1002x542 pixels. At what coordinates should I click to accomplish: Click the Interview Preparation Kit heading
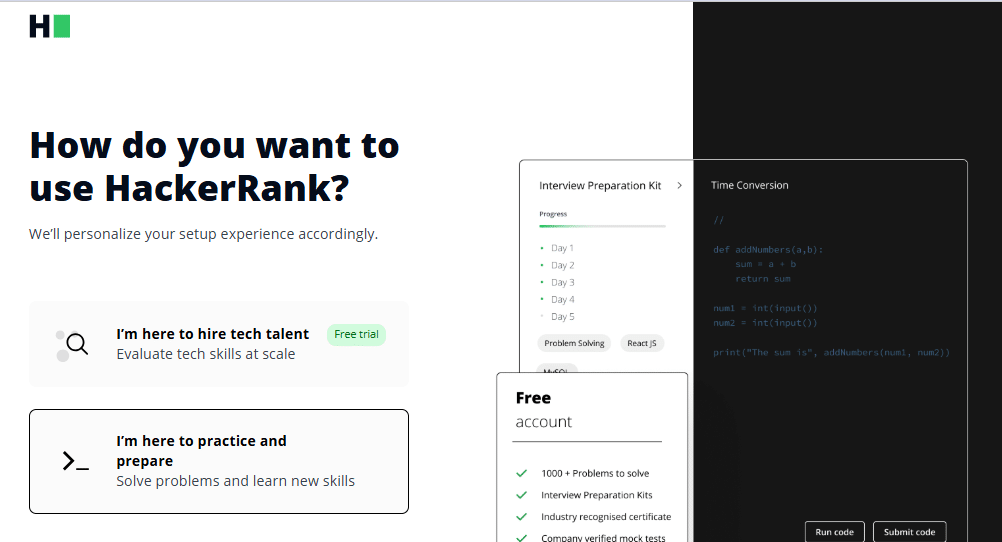click(599, 185)
